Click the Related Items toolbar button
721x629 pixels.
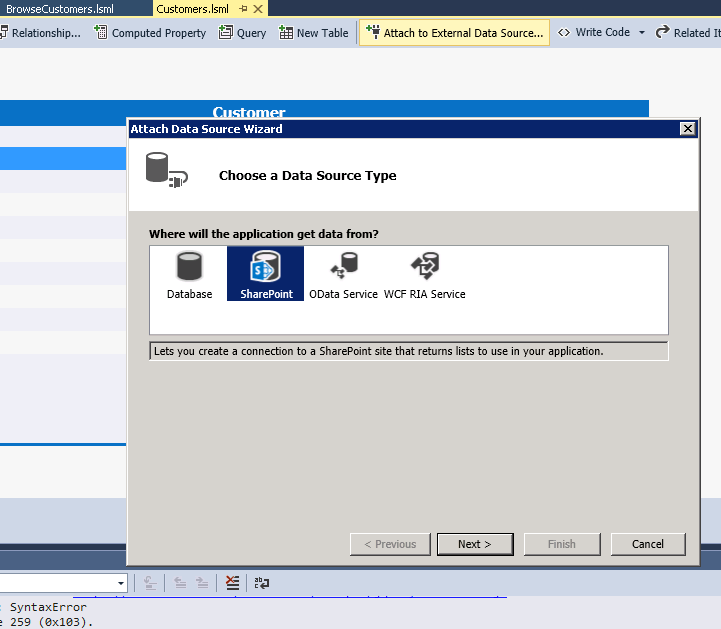click(x=688, y=33)
